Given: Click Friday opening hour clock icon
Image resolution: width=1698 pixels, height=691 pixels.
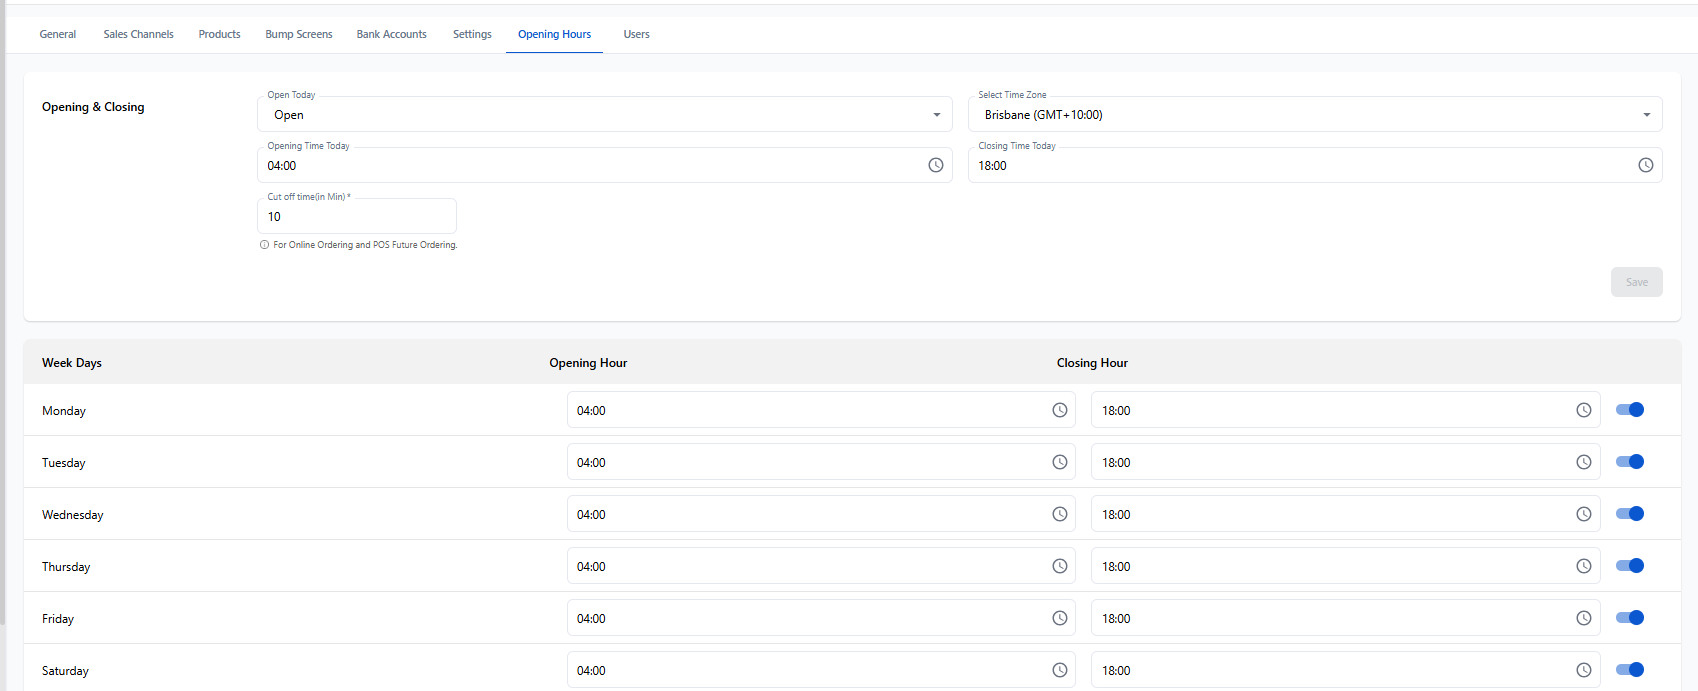Looking at the screenshot, I should 1059,618.
